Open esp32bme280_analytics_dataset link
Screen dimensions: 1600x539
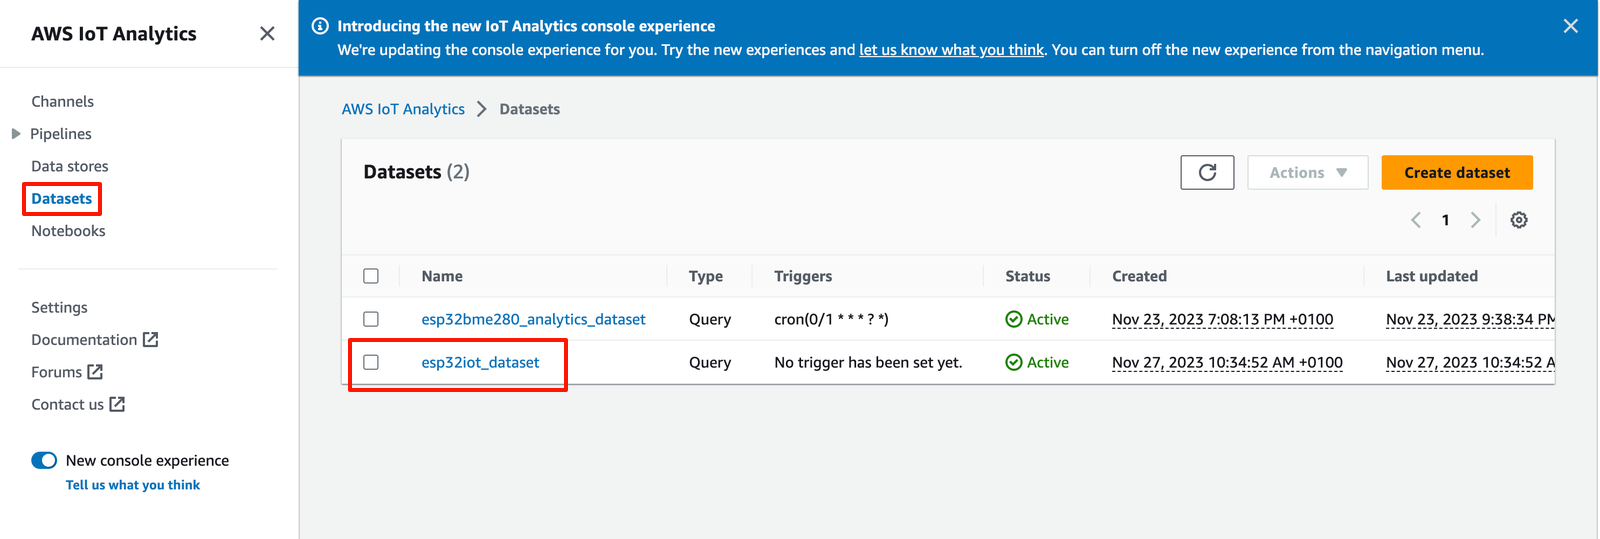pos(533,319)
